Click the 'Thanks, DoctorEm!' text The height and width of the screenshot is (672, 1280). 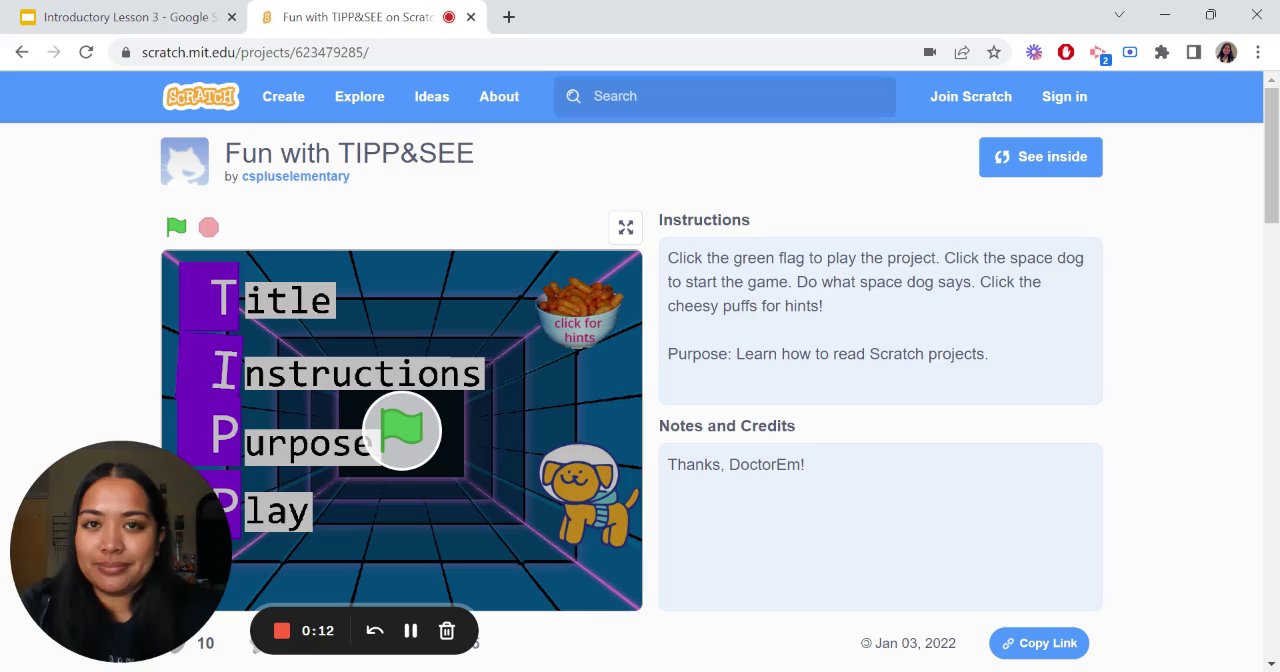736,464
